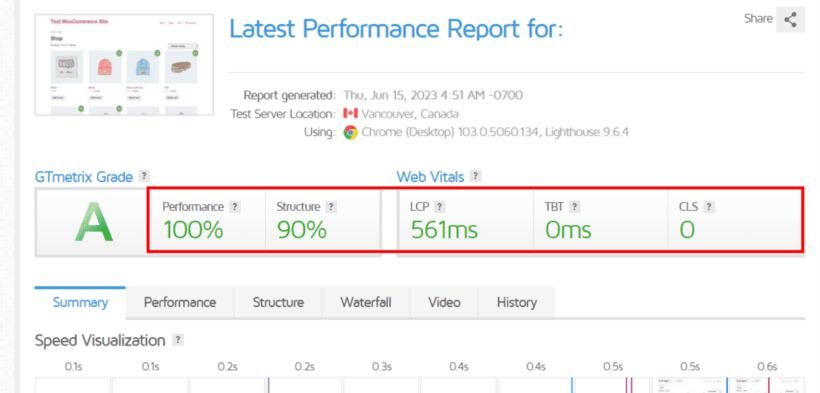Open GTmetrix Grade help question mark

pyautogui.click(x=144, y=176)
